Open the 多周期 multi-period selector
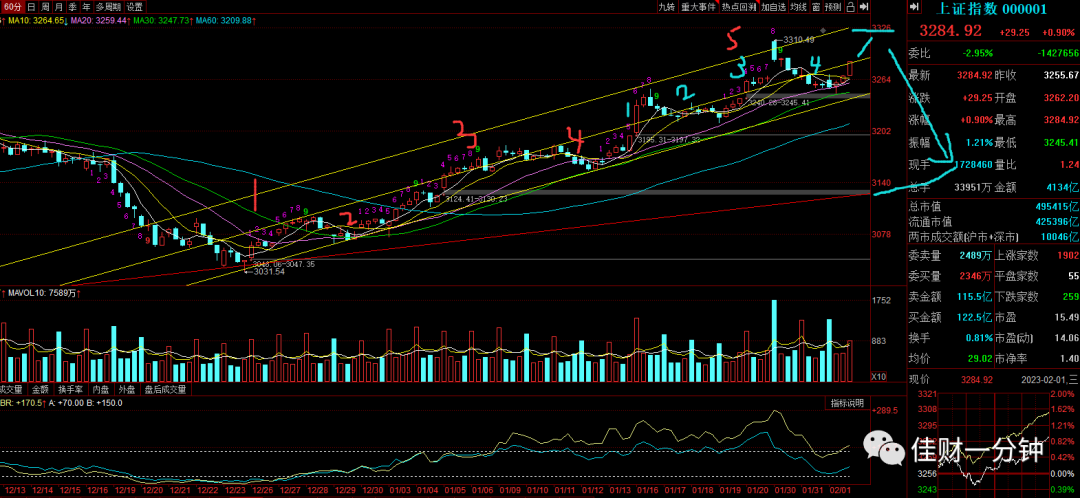This screenshot has width=1080, height=498. [109, 7]
